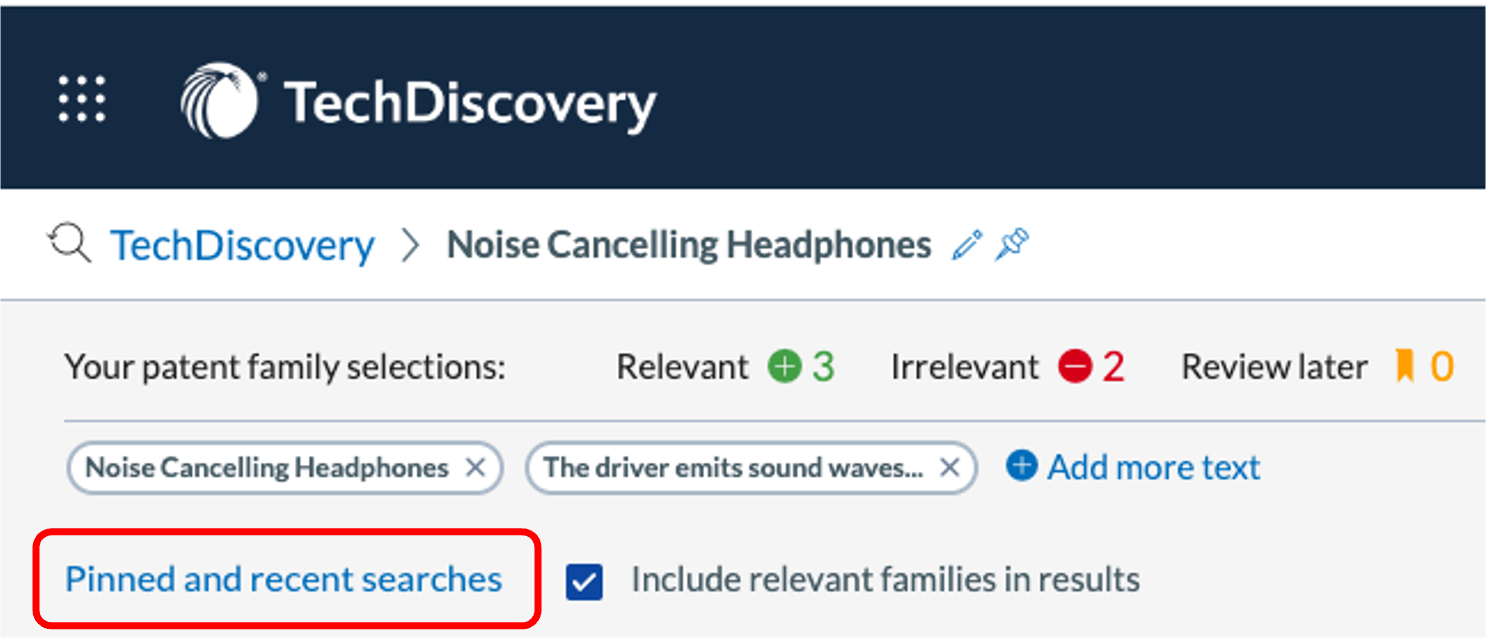Image resolution: width=1489 pixels, height=641 pixels.
Task: Open Pinned and recent searches
Action: 284,579
